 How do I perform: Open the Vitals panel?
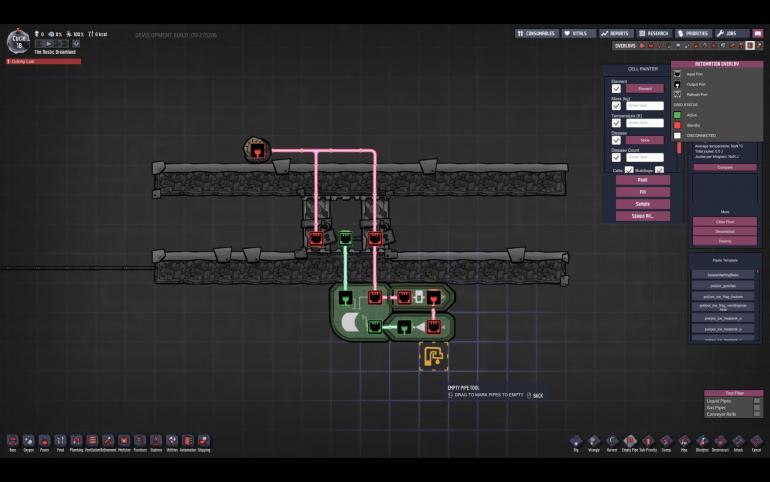point(578,33)
